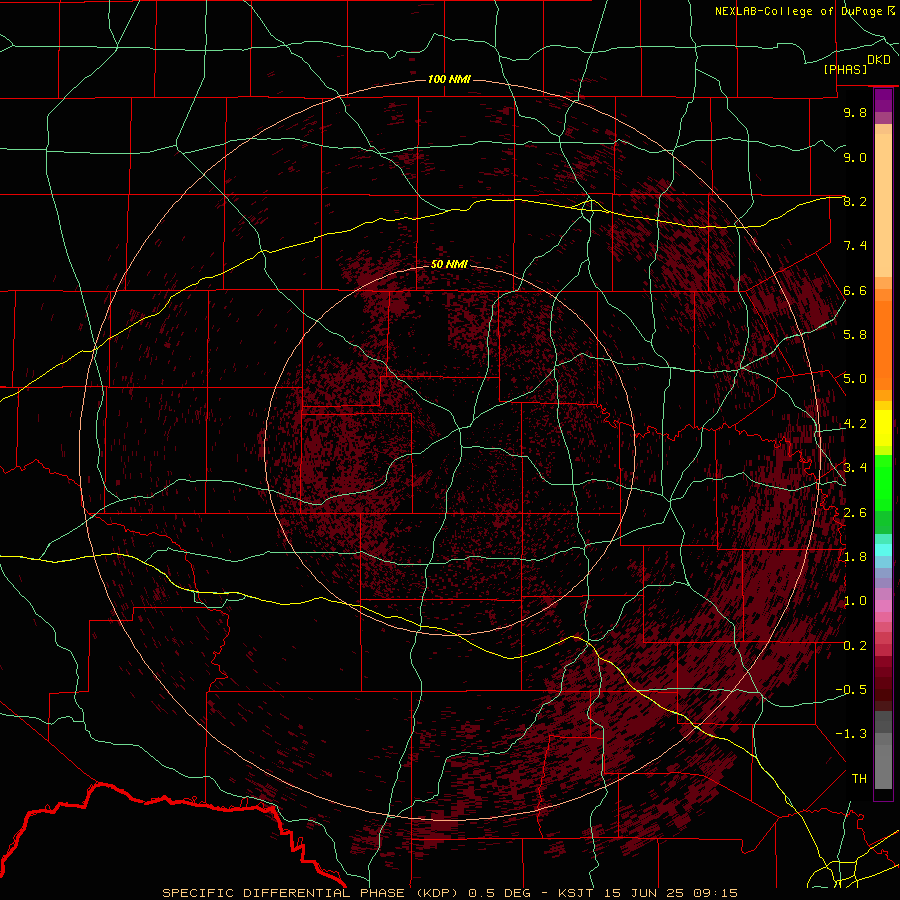Click the -0.5 value on the scale
The height and width of the screenshot is (900, 900).
[851, 690]
